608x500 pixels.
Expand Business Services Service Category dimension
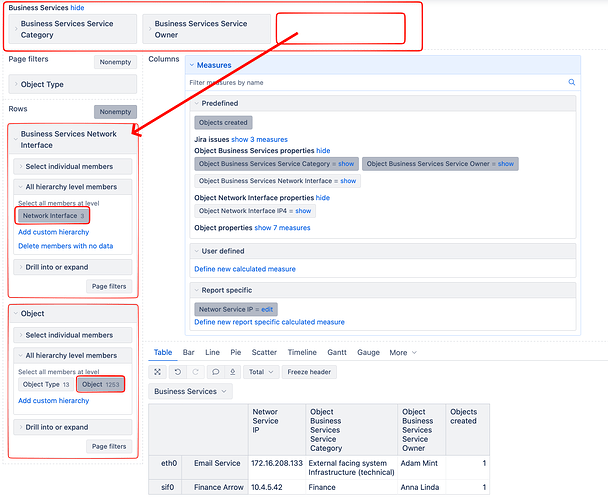73,29
